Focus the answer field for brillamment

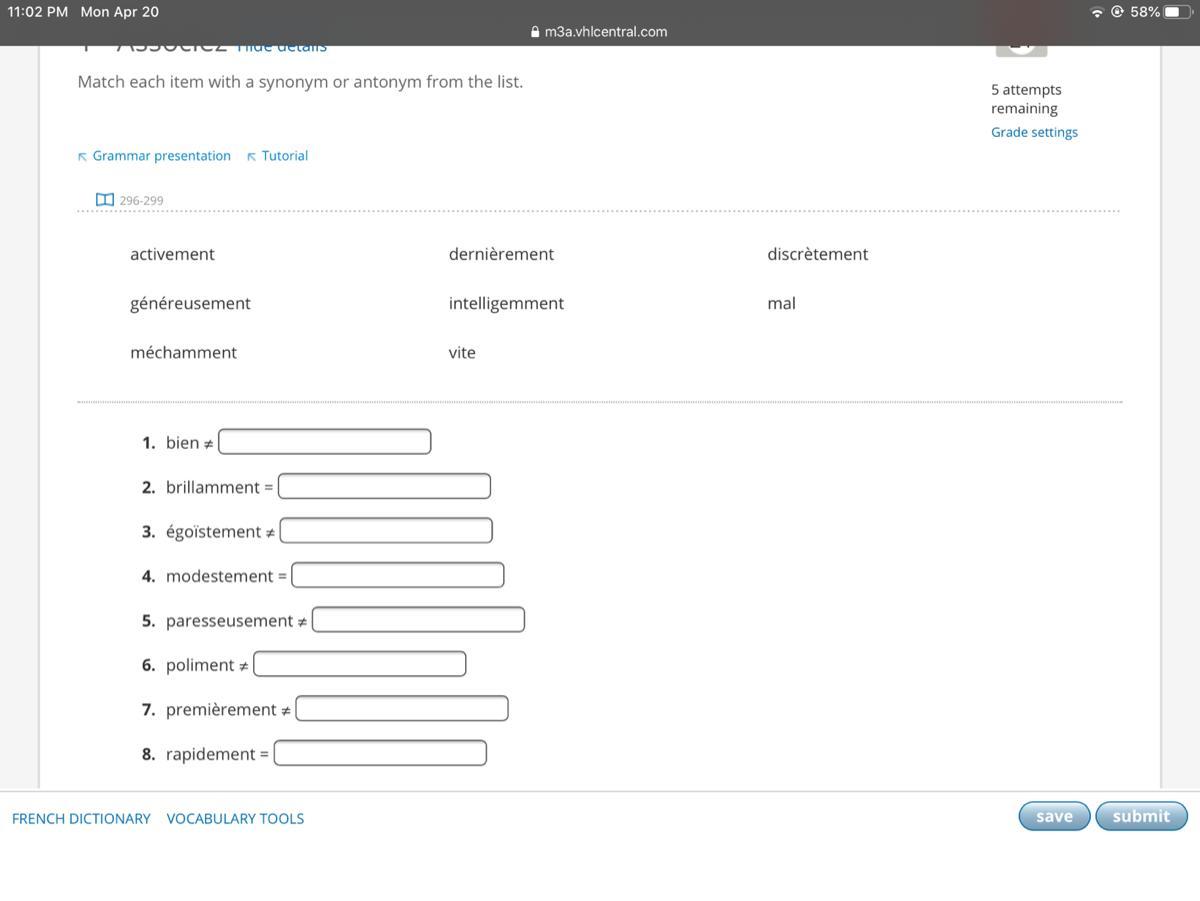pyautogui.click(x=385, y=486)
